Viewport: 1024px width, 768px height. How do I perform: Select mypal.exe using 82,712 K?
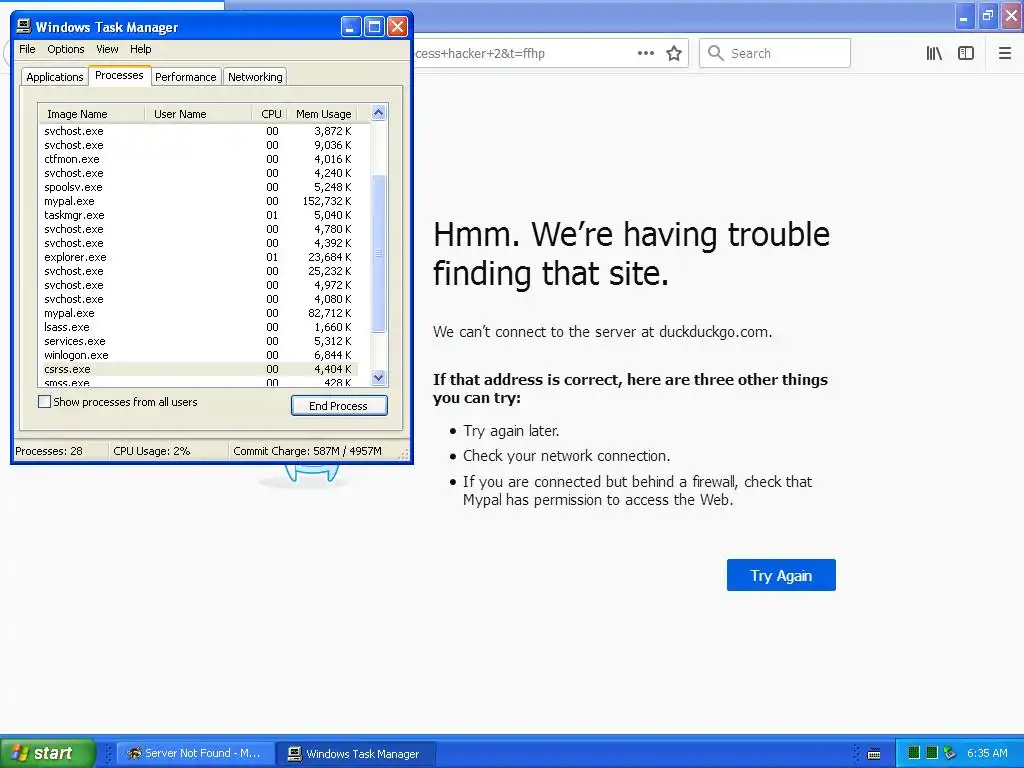coord(199,313)
